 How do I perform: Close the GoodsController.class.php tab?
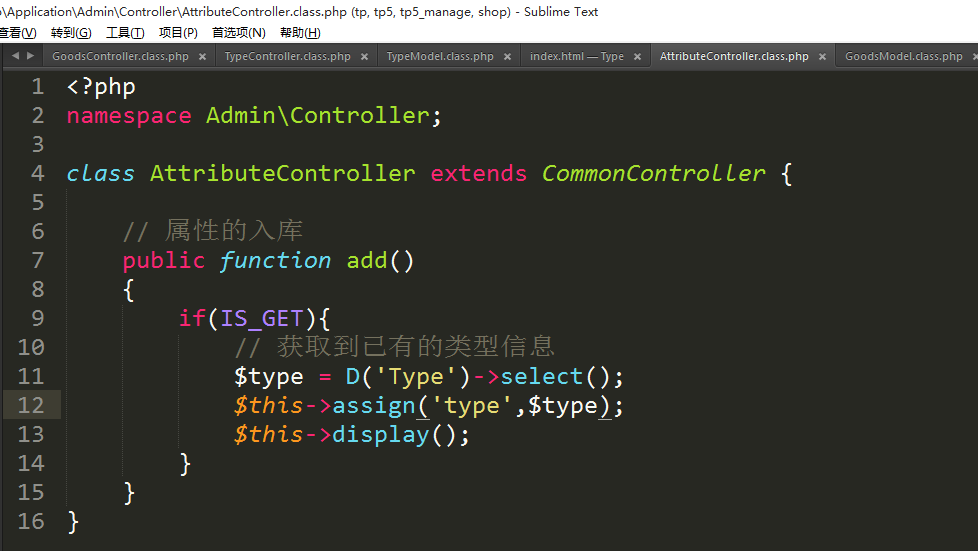click(202, 57)
